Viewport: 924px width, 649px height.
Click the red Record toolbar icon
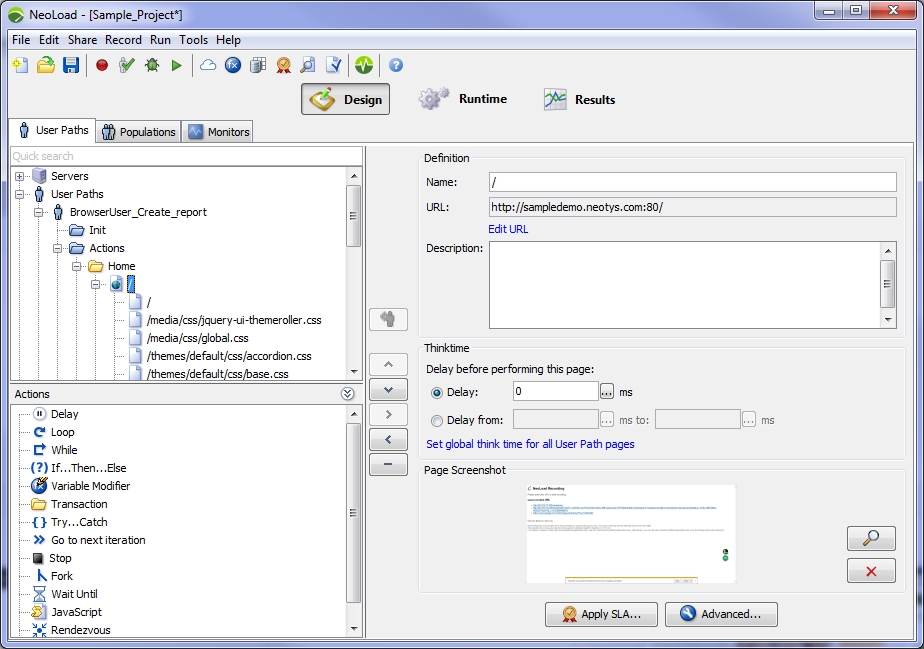[102, 65]
